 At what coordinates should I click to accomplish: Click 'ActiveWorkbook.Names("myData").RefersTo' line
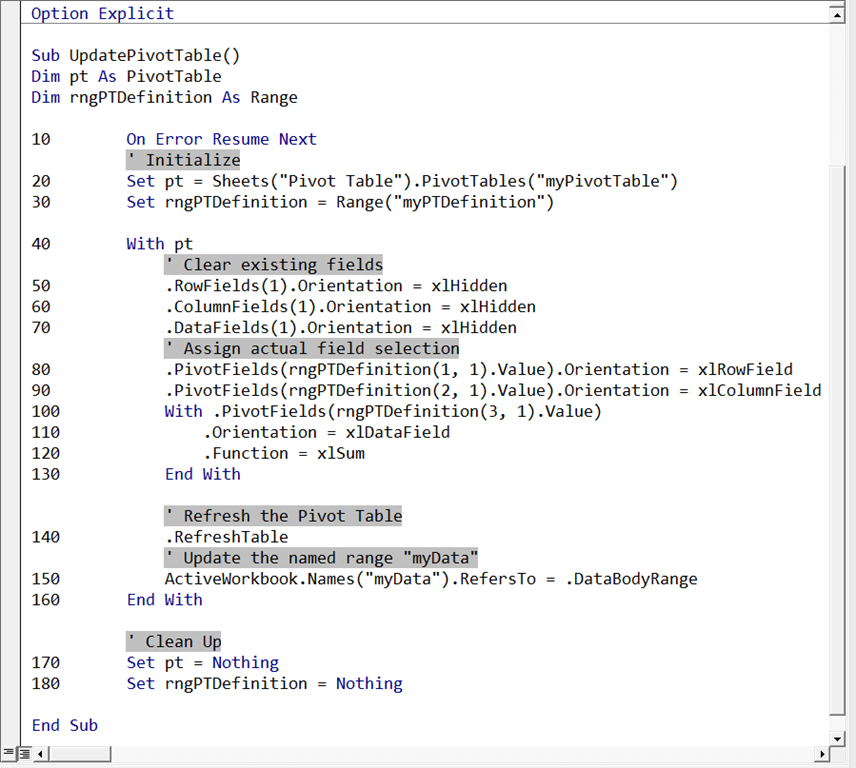click(x=431, y=579)
